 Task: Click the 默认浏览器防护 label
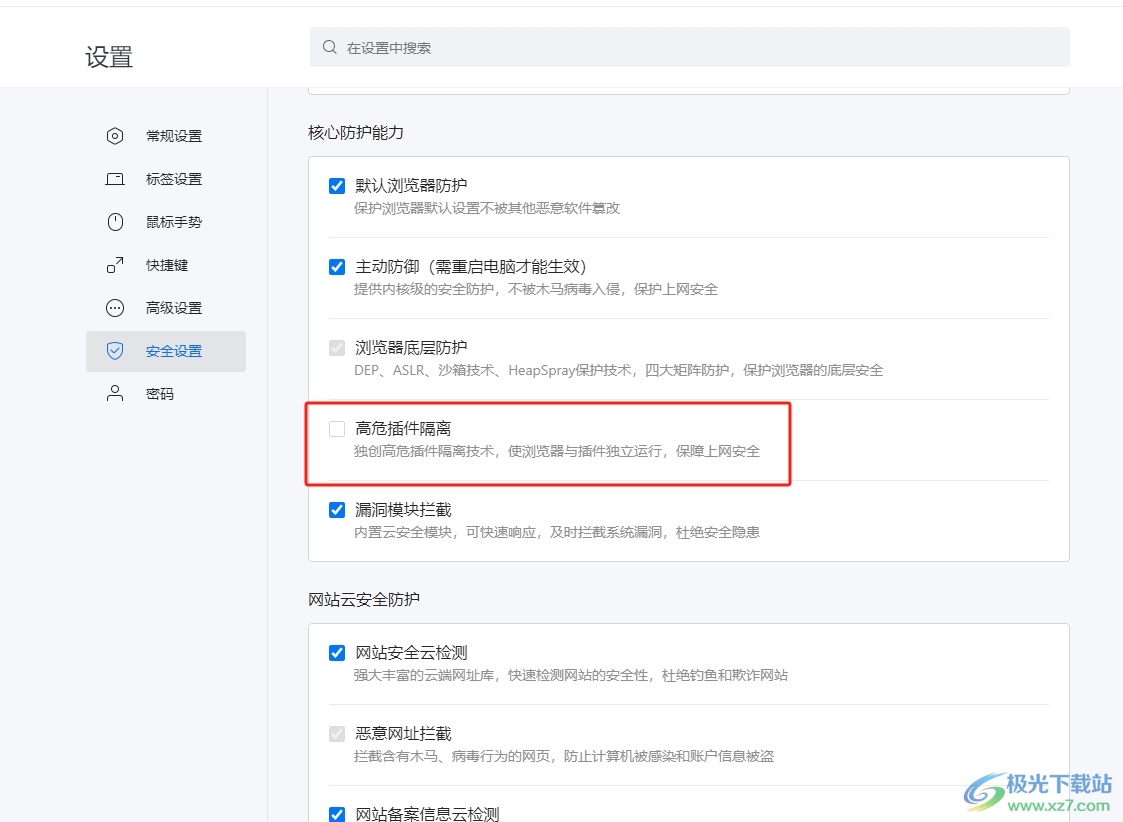pyautogui.click(x=411, y=185)
